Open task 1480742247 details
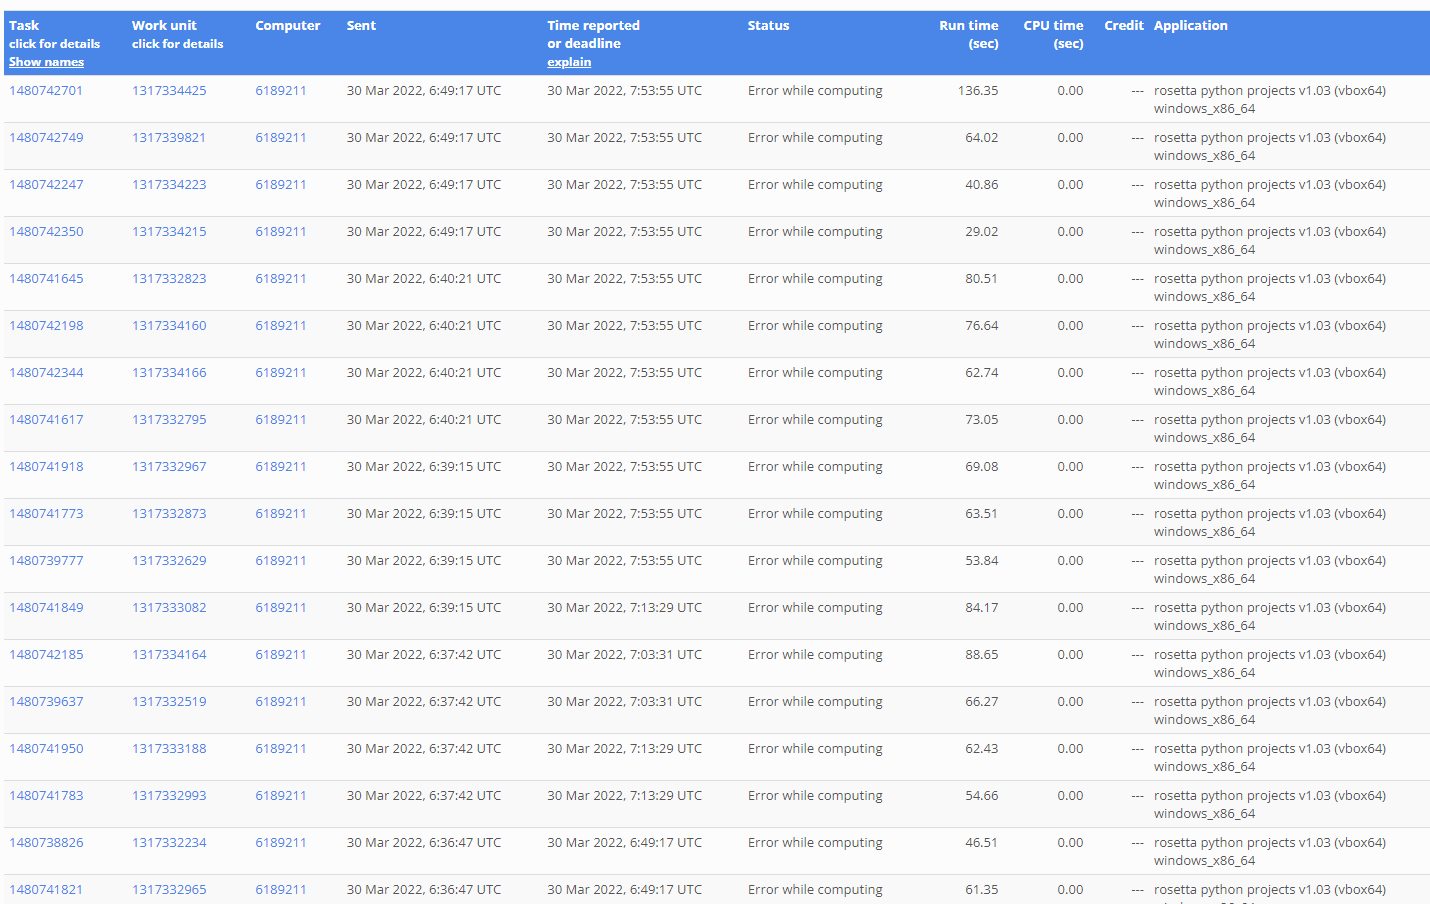1430x904 pixels. click(46, 184)
